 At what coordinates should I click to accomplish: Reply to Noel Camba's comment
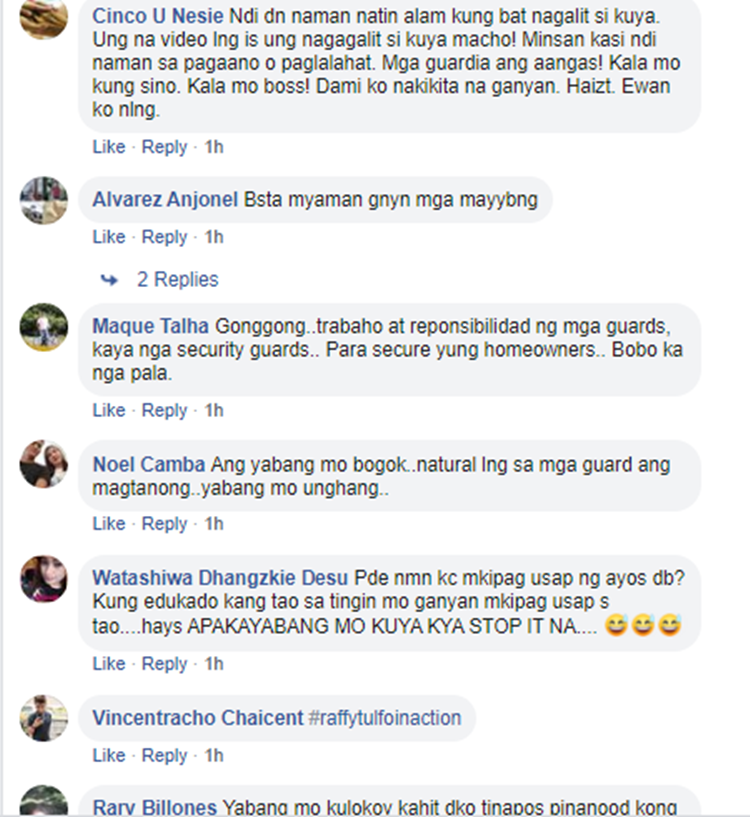click(164, 524)
